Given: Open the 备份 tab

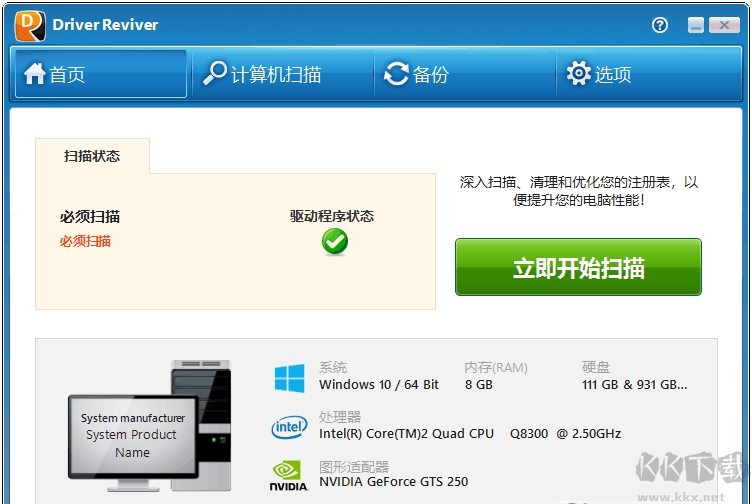Looking at the screenshot, I should [x=465, y=74].
